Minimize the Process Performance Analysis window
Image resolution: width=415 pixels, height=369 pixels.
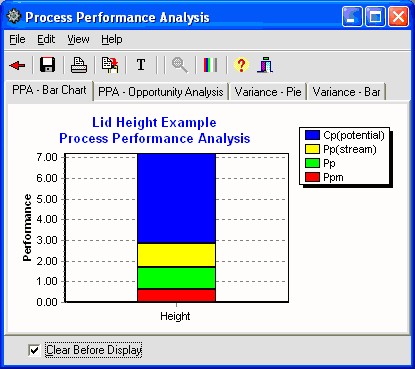(352, 17)
